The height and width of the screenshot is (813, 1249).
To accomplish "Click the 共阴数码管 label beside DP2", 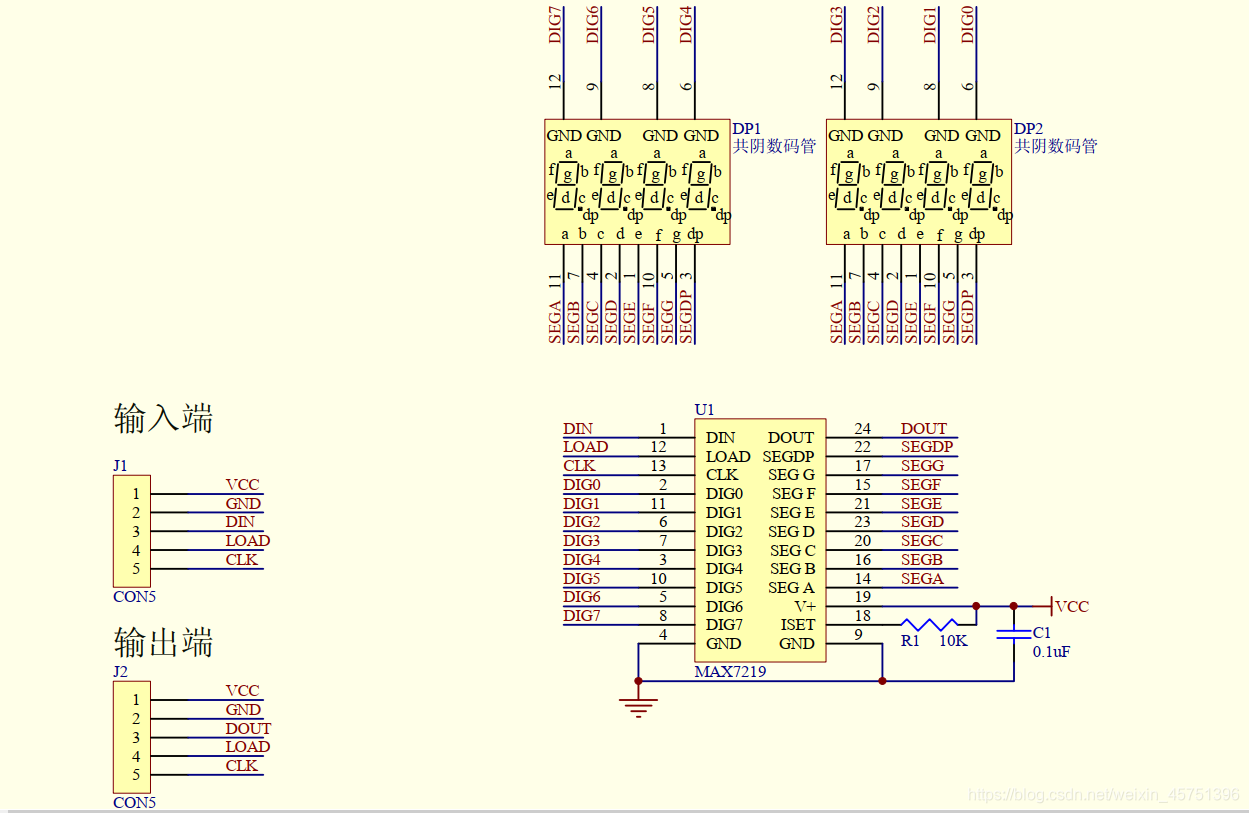I will [1056, 146].
